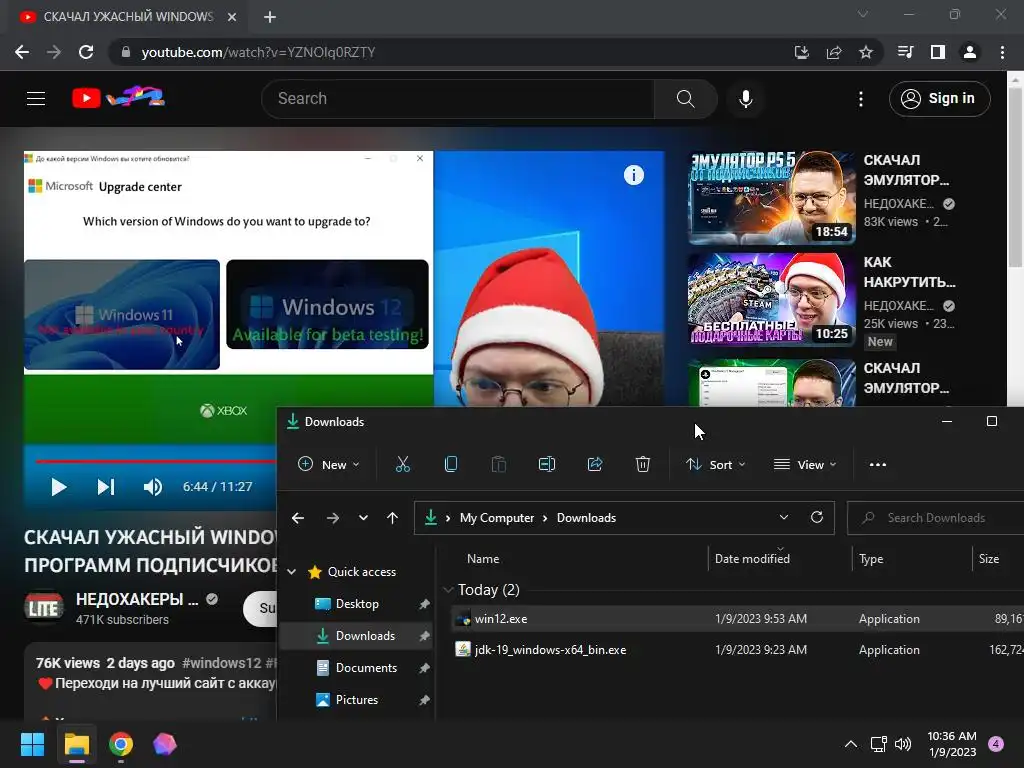The width and height of the screenshot is (1024, 768).
Task: Focus the YouTube Search field
Action: click(x=457, y=99)
